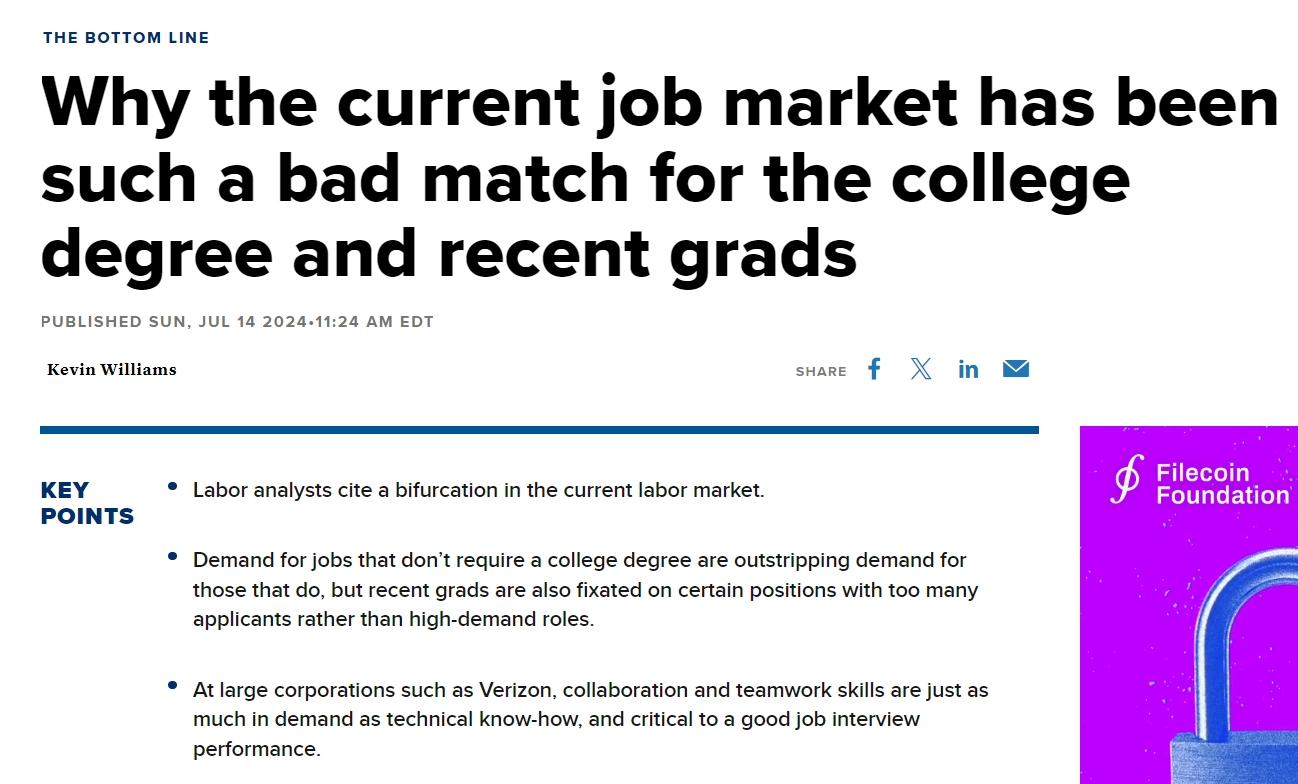The width and height of the screenshot is (1298, 784).
Task: Share article on X (Twitter)
Action: point(921,369)
